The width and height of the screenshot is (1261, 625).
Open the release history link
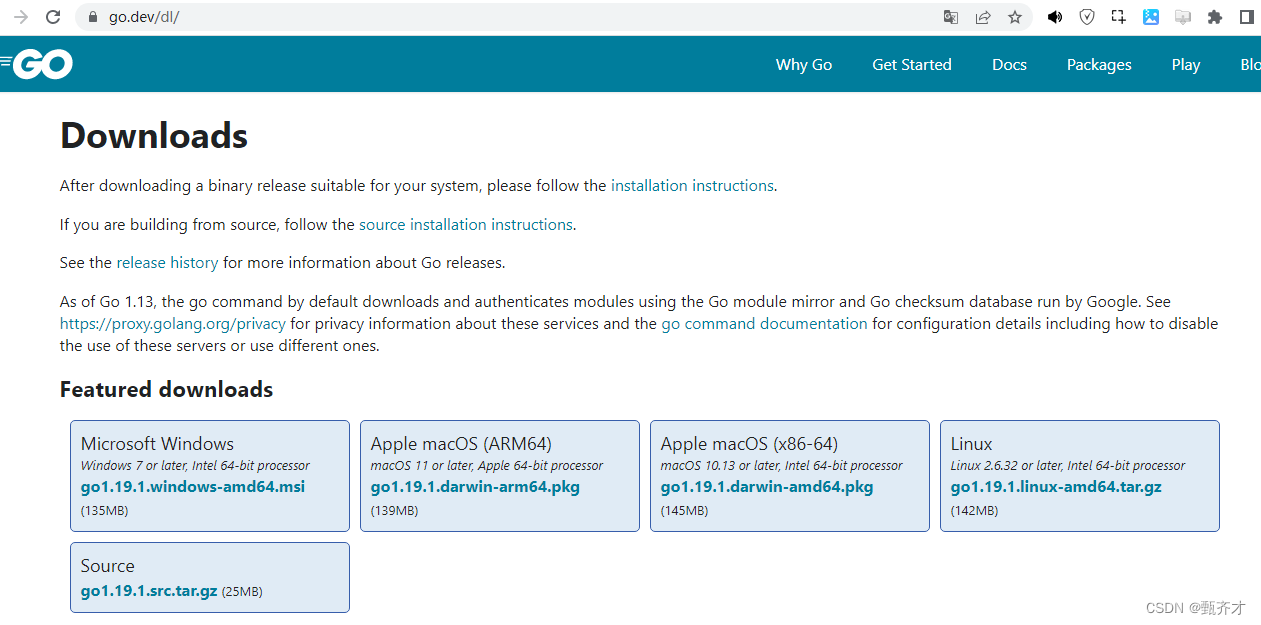click(x=167, y=263)
